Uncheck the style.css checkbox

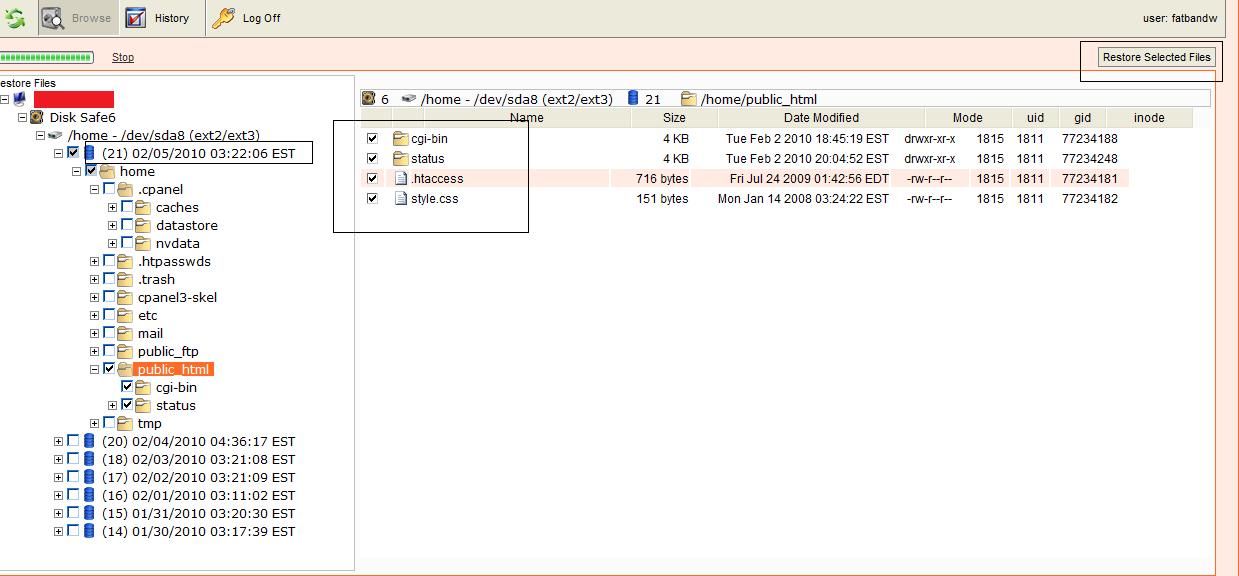click(373, 199)
